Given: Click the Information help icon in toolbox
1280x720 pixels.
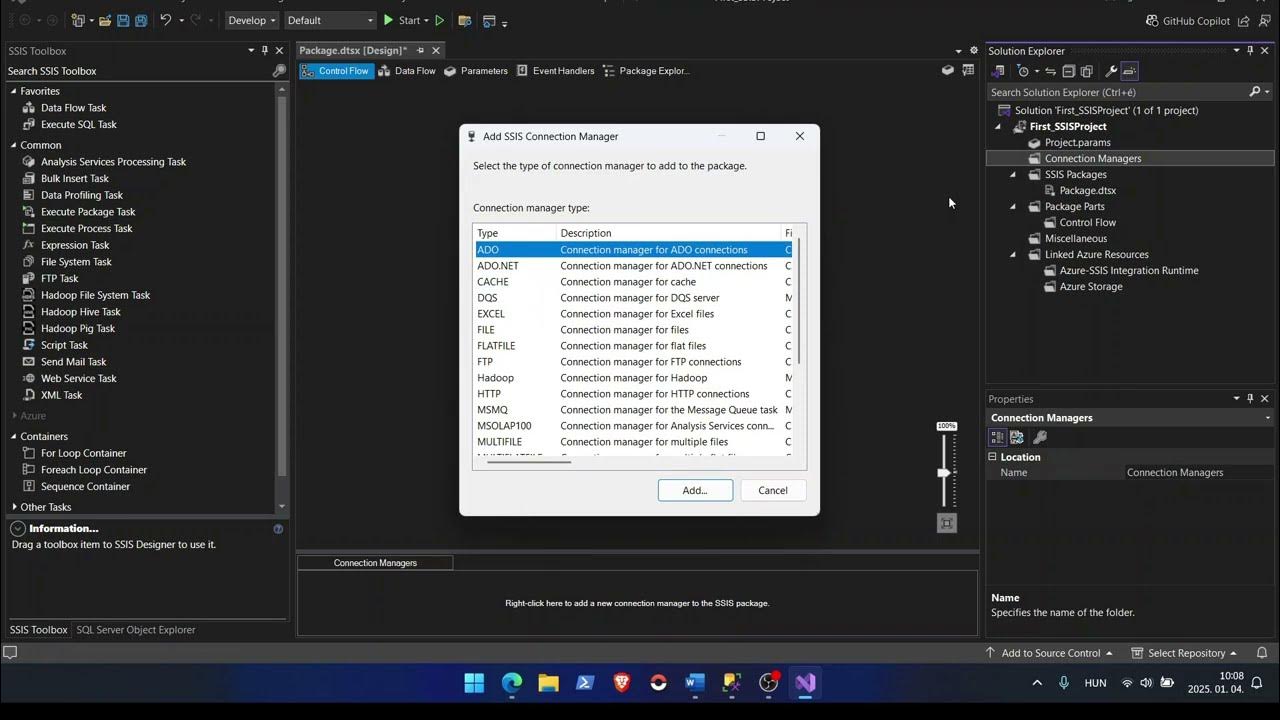Looking at the screenshot, I should tap(278, 529).
